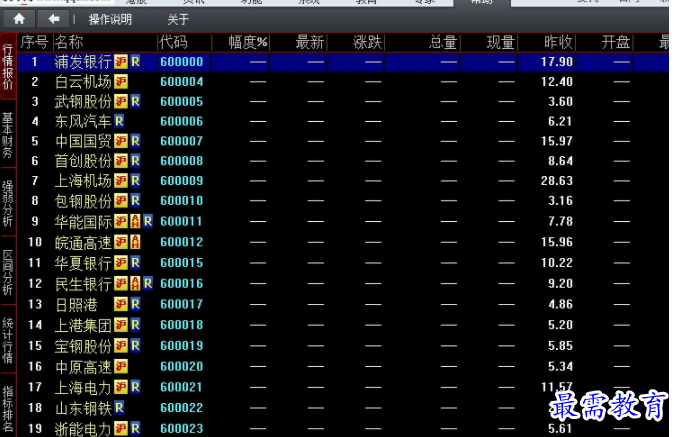
Task: Sort by the 开盘 column header
Action: coord(616,43)
